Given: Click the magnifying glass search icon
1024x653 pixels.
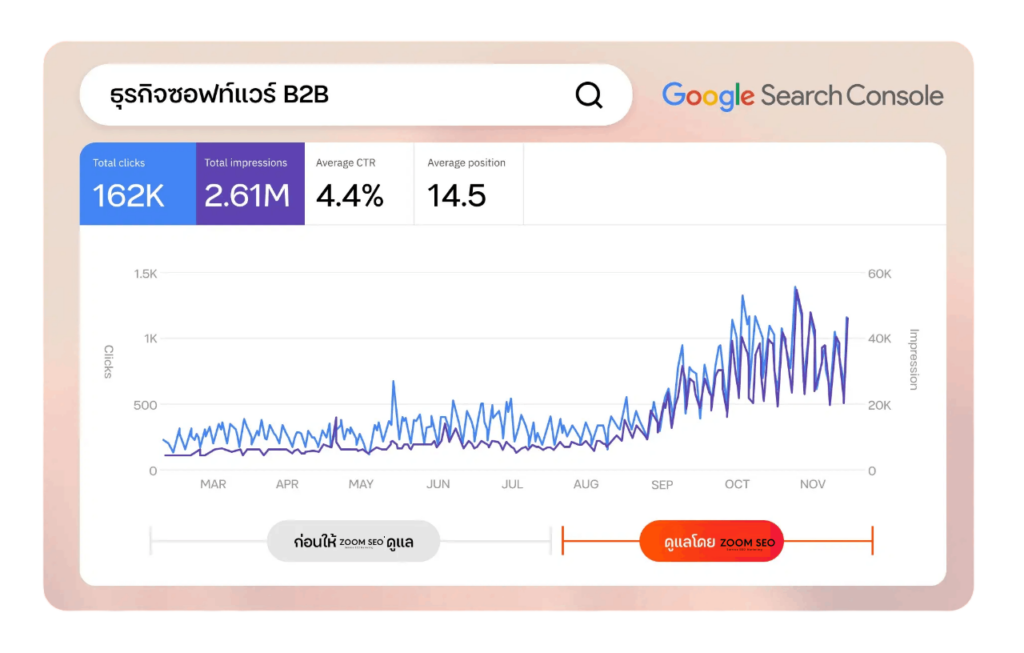Looking at the screenshot, I should click(589, 95).
